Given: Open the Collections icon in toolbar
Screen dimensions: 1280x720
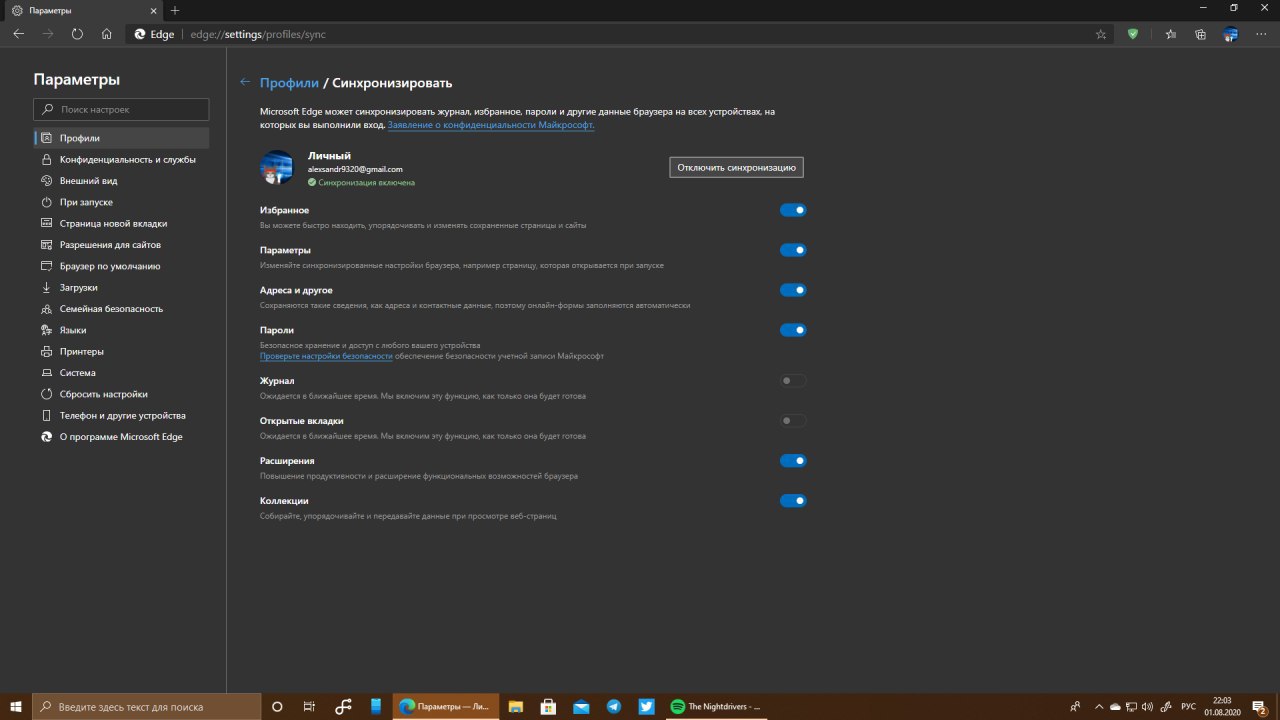Looking at the screenshot, I should pyautogui.click(x=1201, y=34).
